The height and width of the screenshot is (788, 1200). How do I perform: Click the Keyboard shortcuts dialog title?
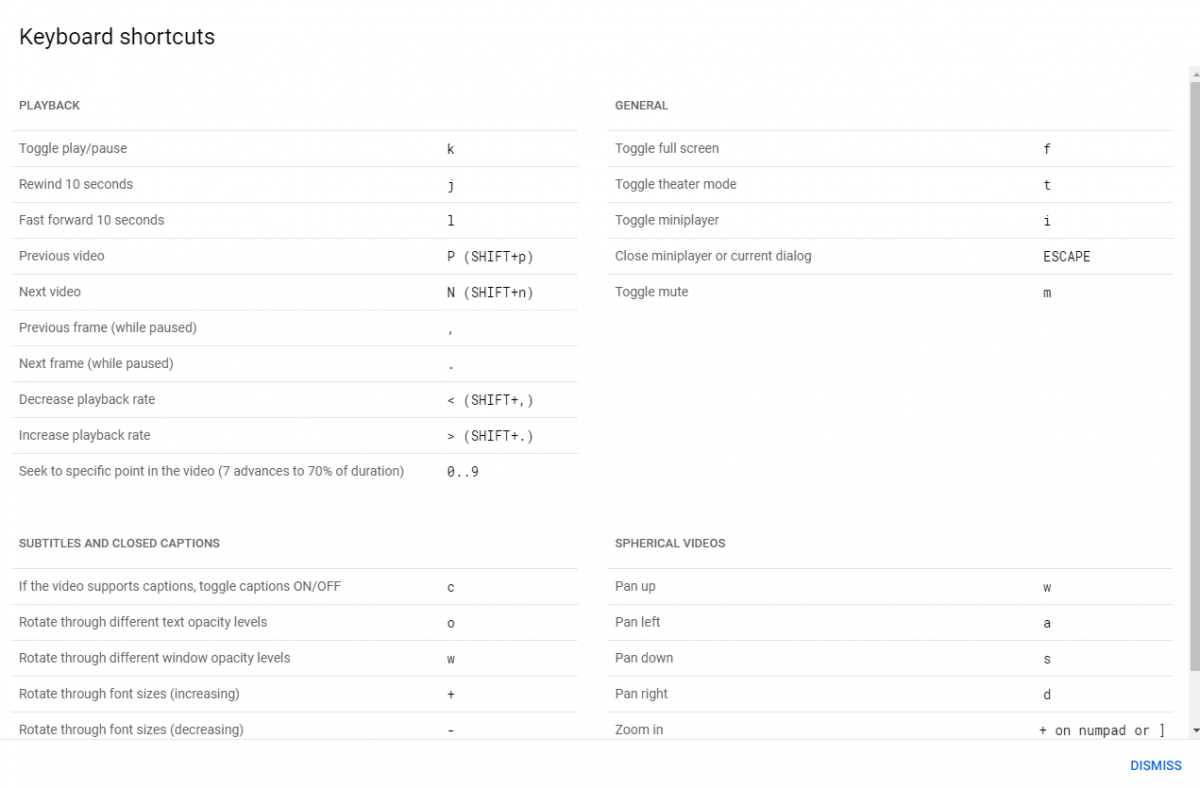coord(117,37)
